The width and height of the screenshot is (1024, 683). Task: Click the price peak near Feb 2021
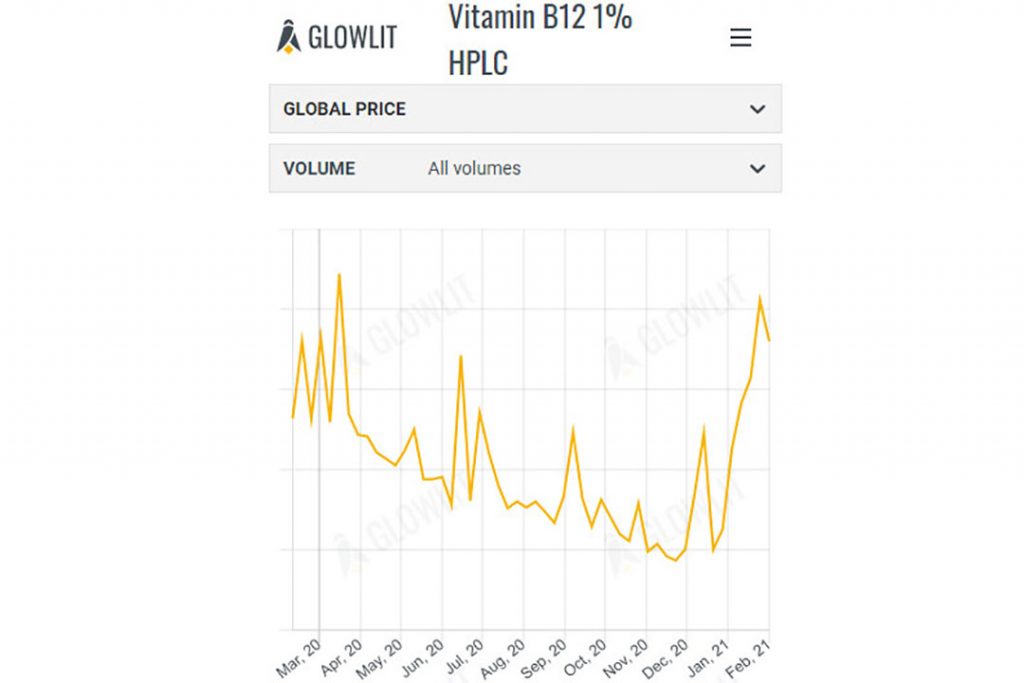[760, 297]
